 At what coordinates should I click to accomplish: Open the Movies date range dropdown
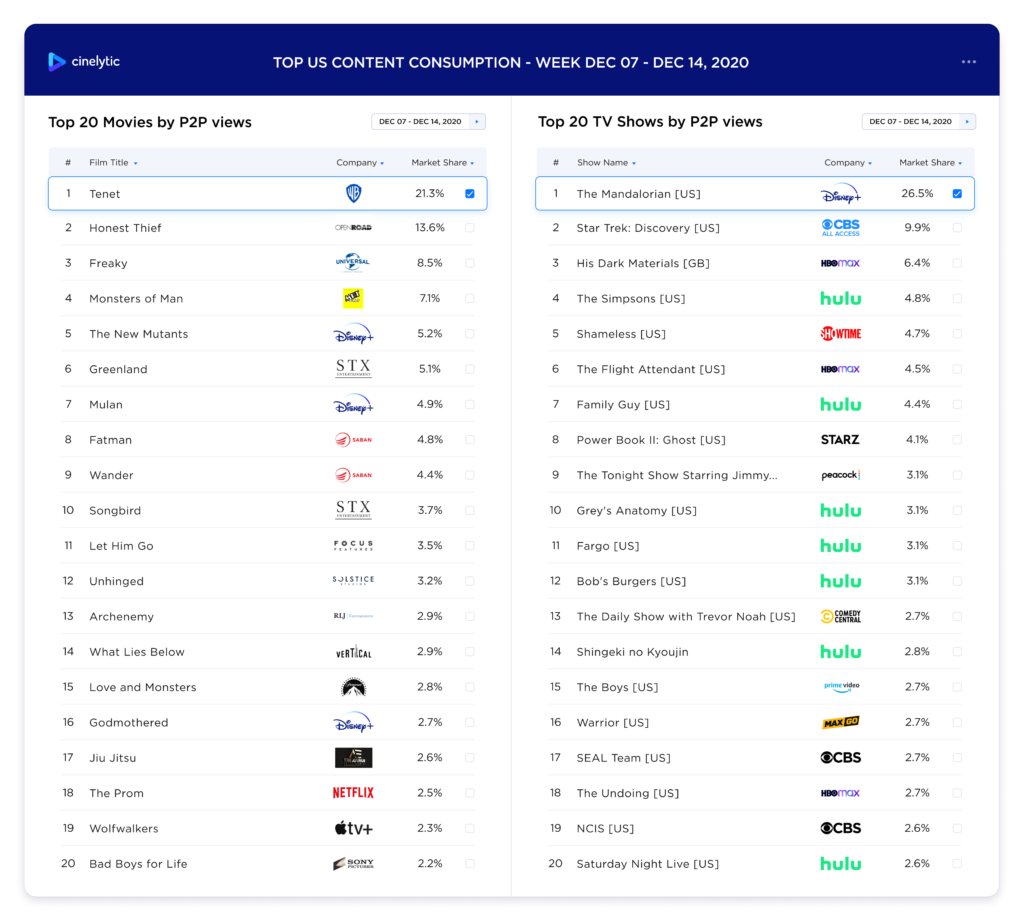click(x=428, y=121)
